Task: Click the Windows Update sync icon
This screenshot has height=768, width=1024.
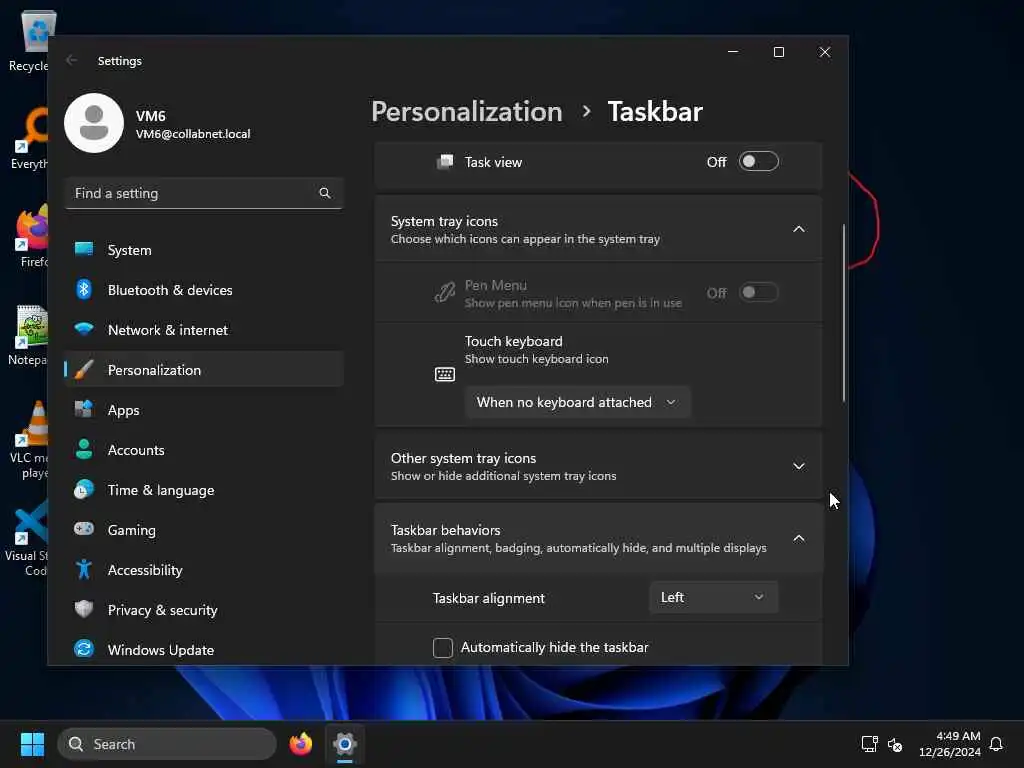Action: click(84, 649)
